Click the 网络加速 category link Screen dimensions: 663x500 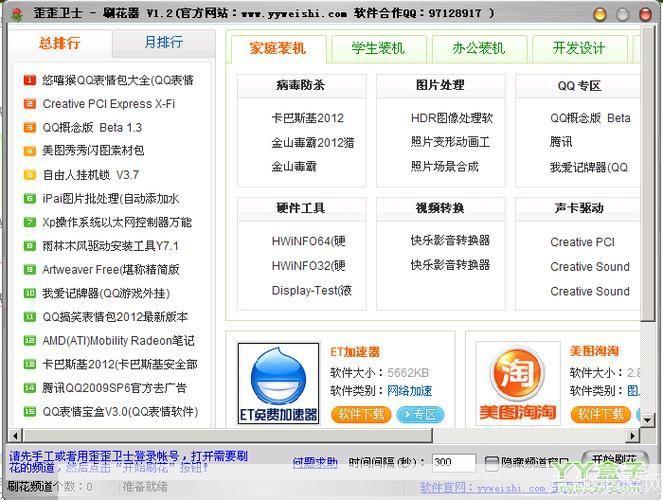coord(409,391)
